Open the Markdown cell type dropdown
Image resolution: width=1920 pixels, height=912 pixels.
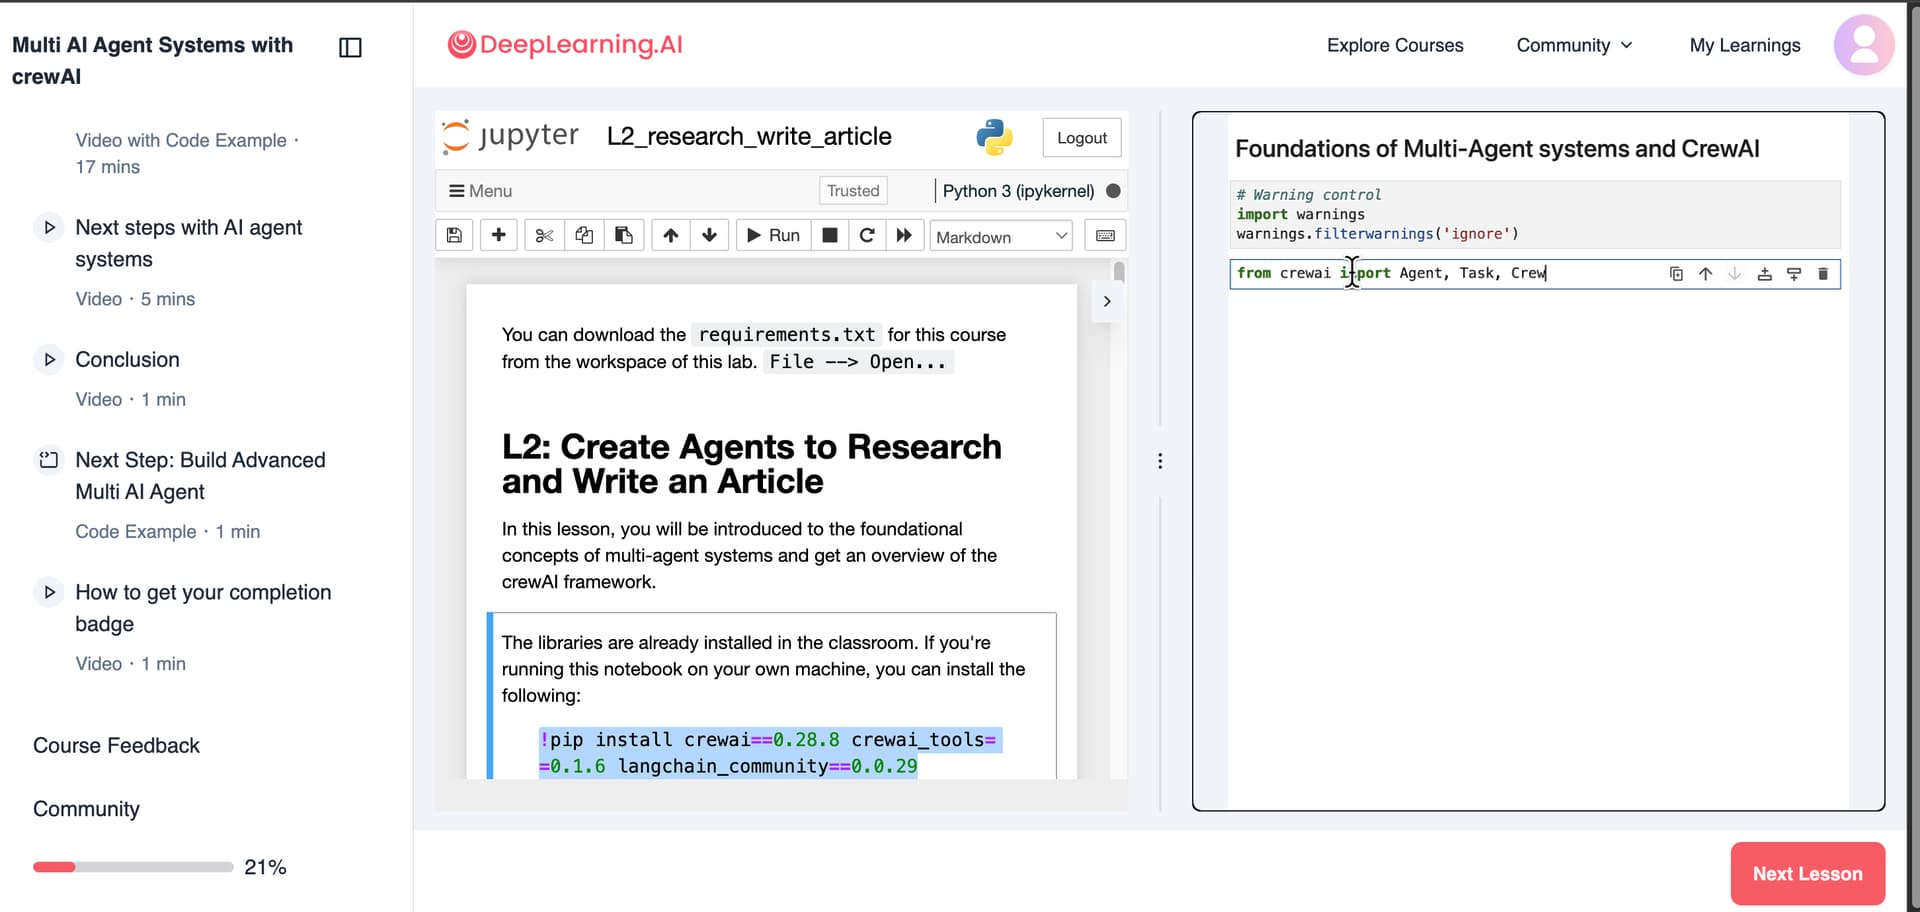point(1001,237)
